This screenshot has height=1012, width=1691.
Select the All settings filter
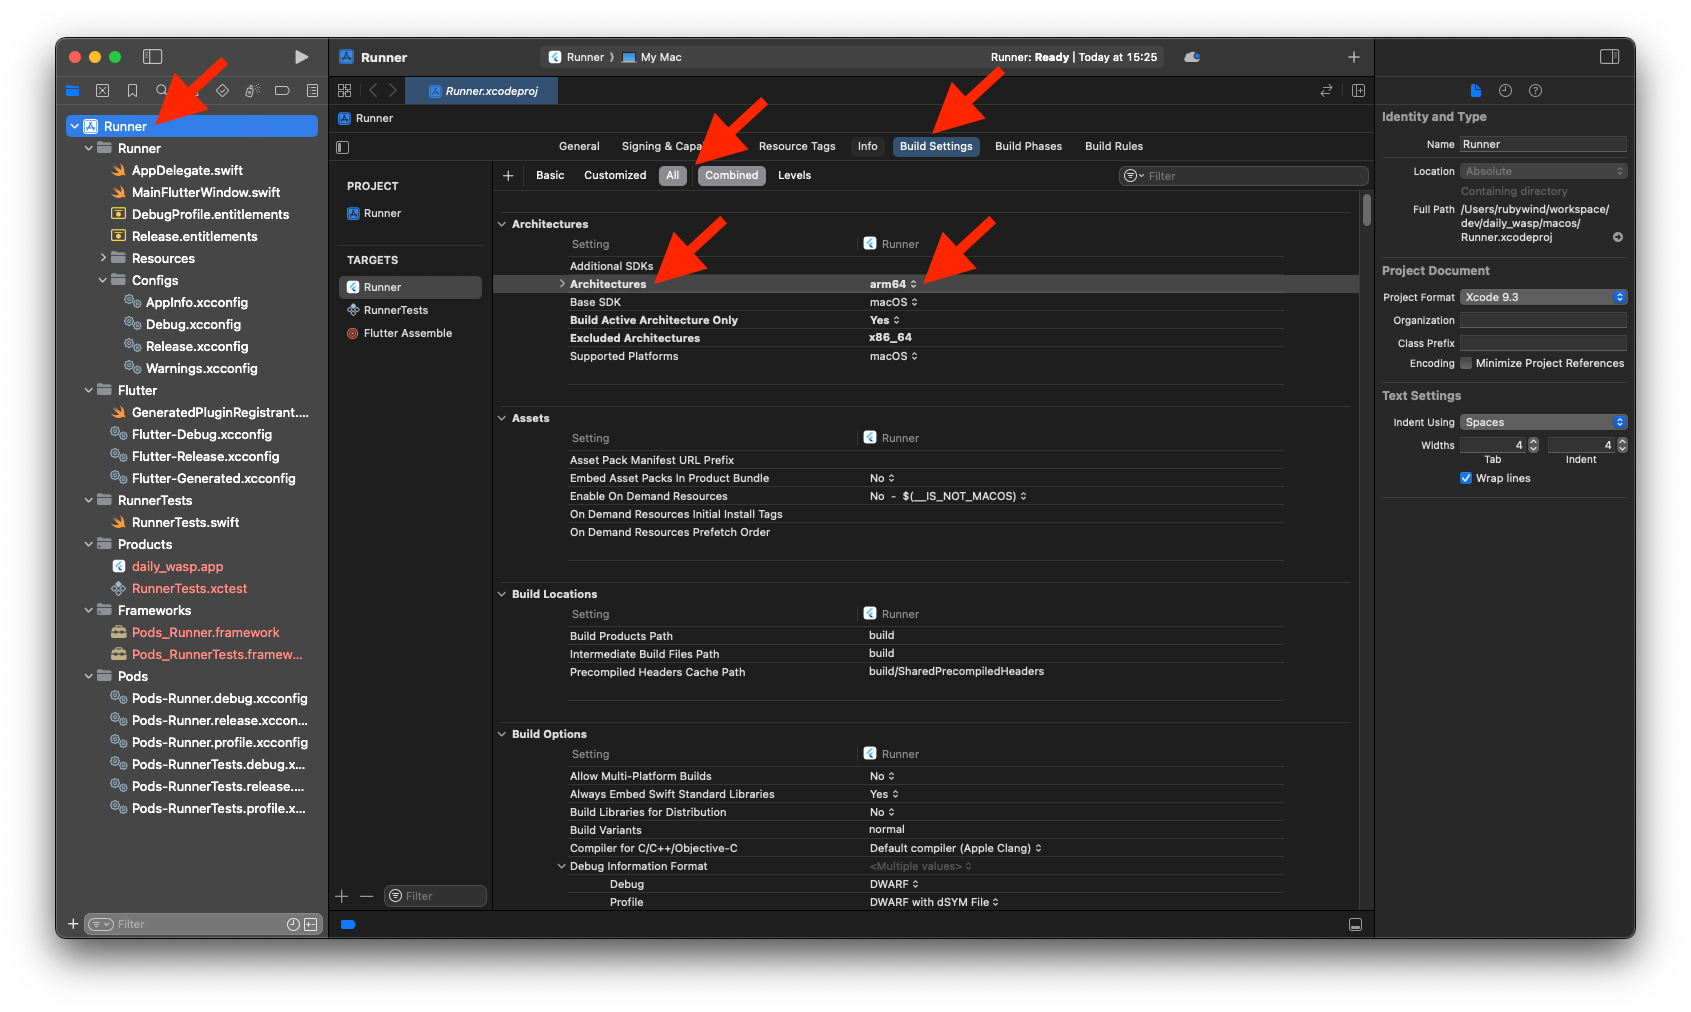click(x=673, y=175)
